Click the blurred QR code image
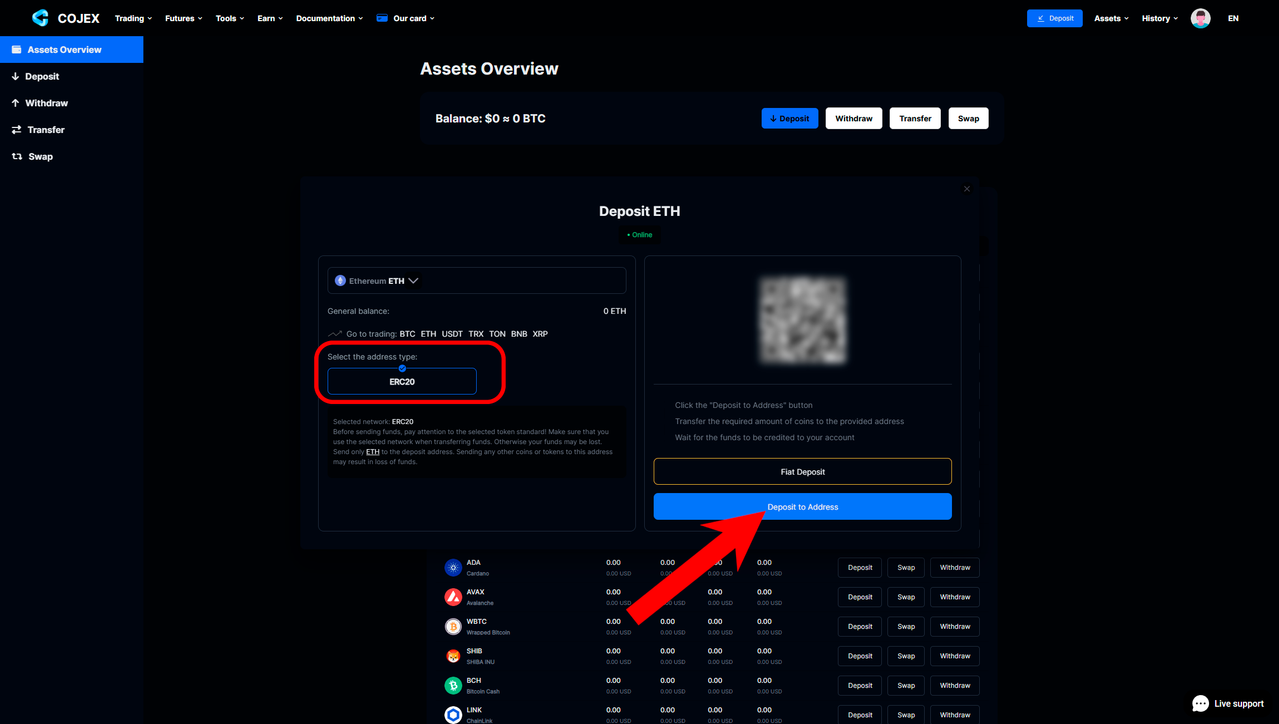Viewport: 1279px width, 724px height. (x=802, y=320)
